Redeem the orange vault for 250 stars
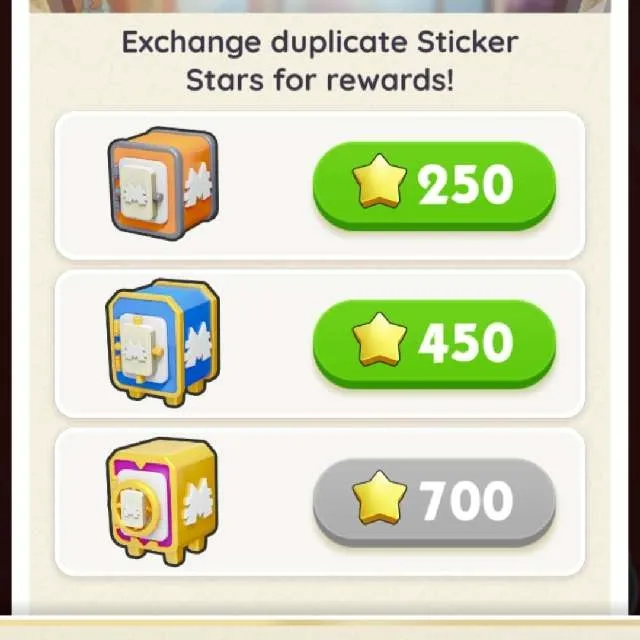Image resolution: width=640 pixels, height=640 pixels. coord(434,186)
